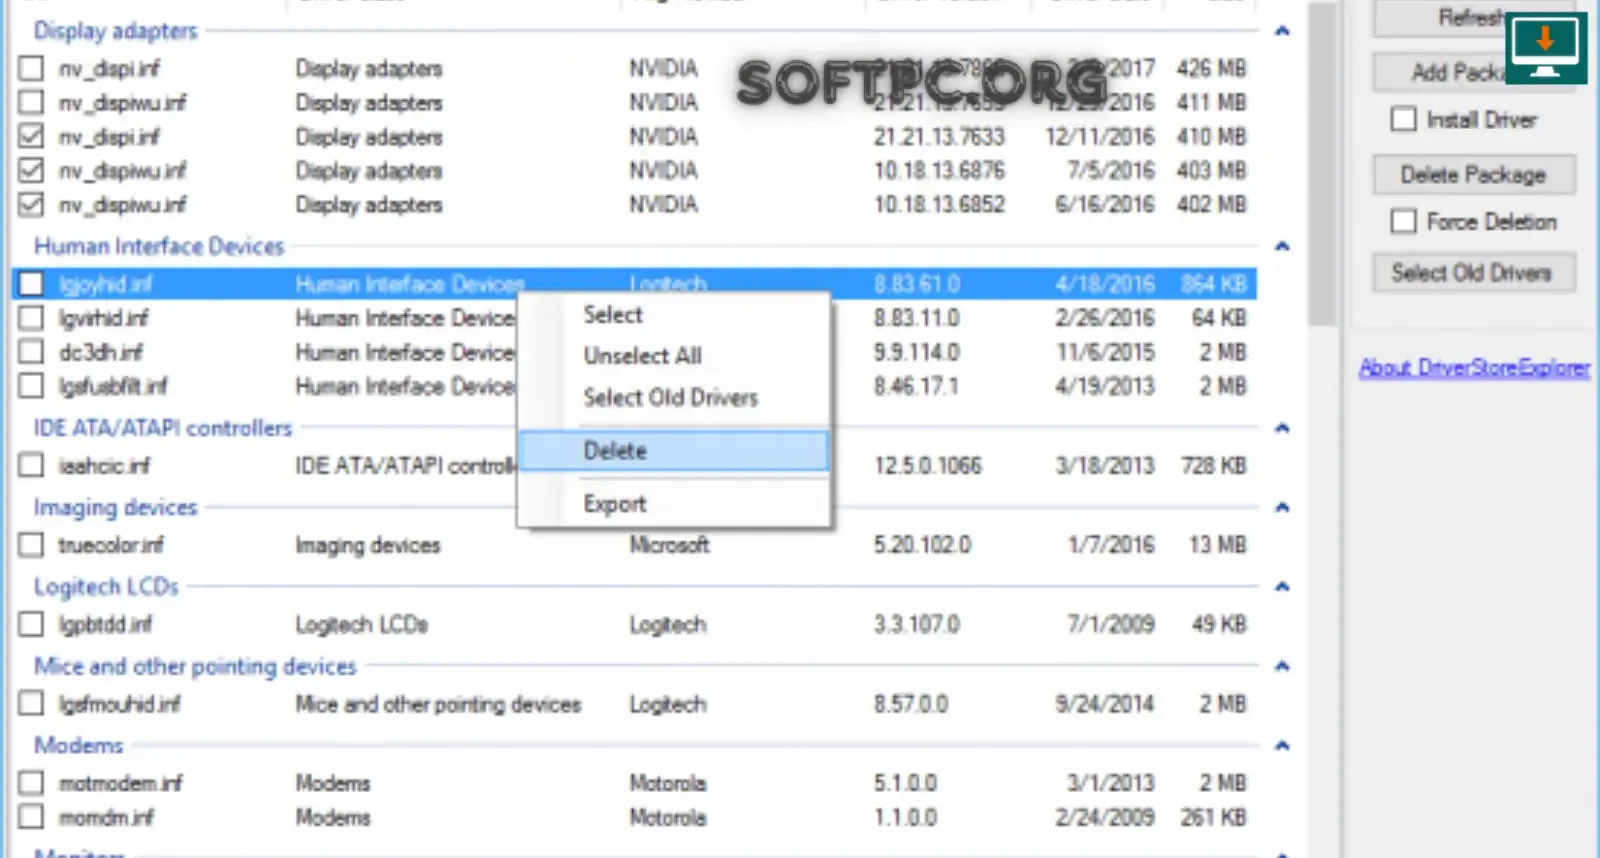Collapse the IDE ATA/ATAPI controllers group
This screenshot has height=858, width=1600.
pos(1282,428)
